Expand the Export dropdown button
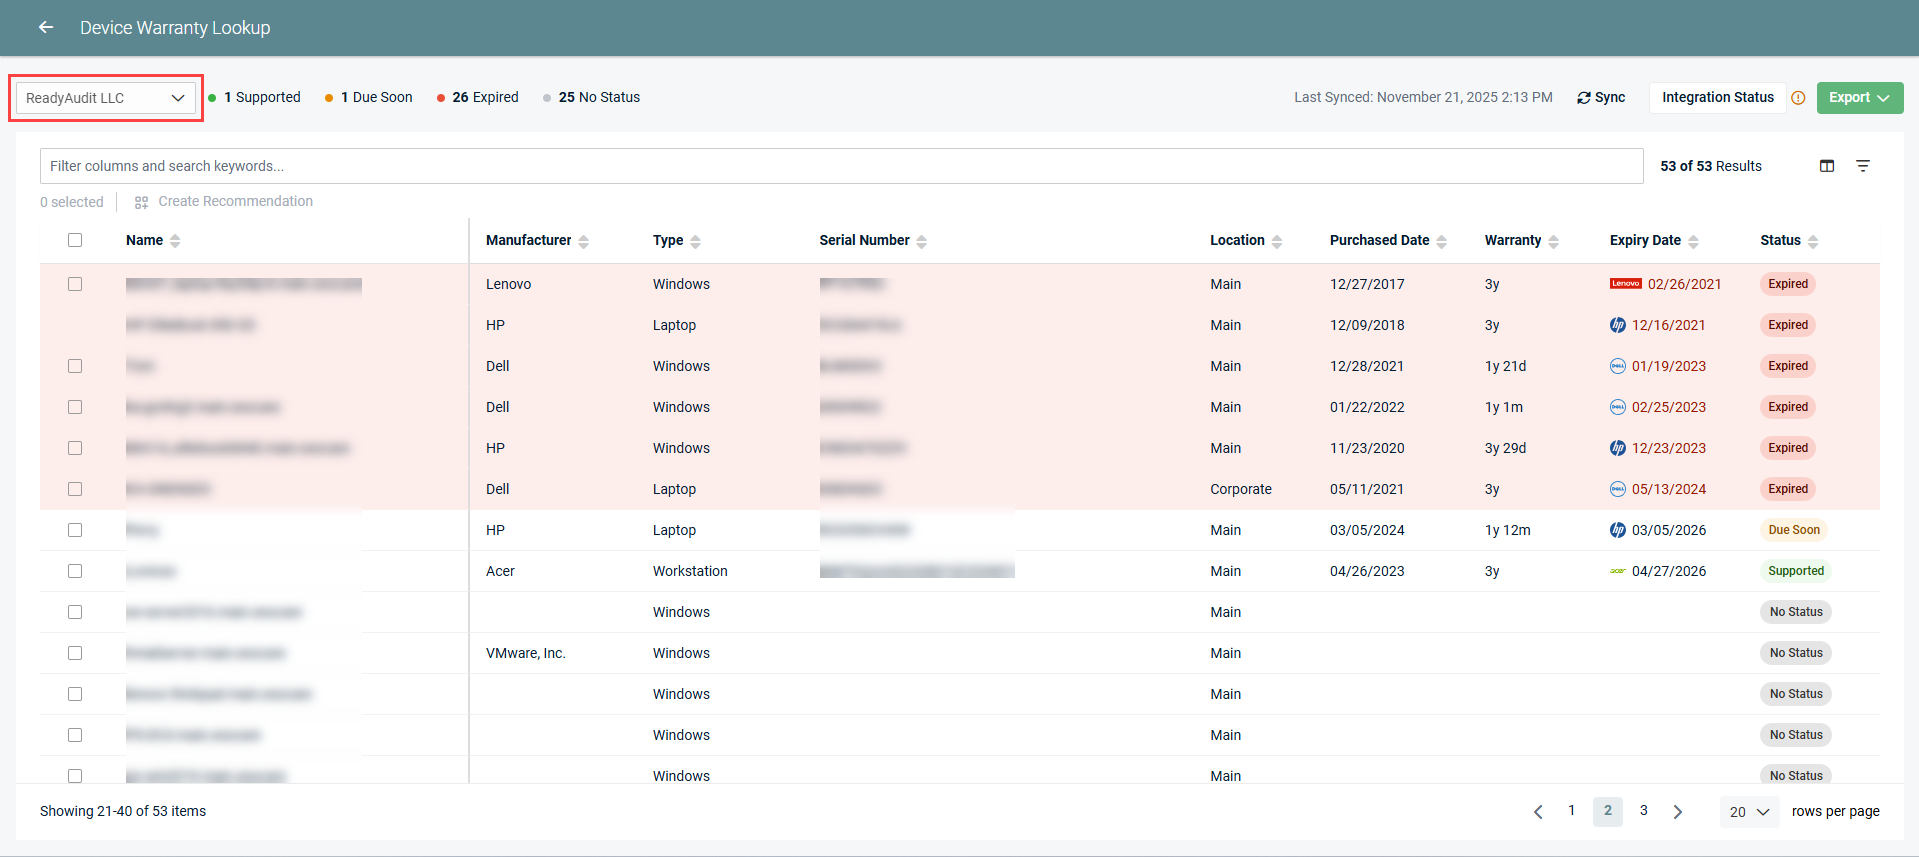Viewport: 1919px width, 857px height. click(1859, 98)
